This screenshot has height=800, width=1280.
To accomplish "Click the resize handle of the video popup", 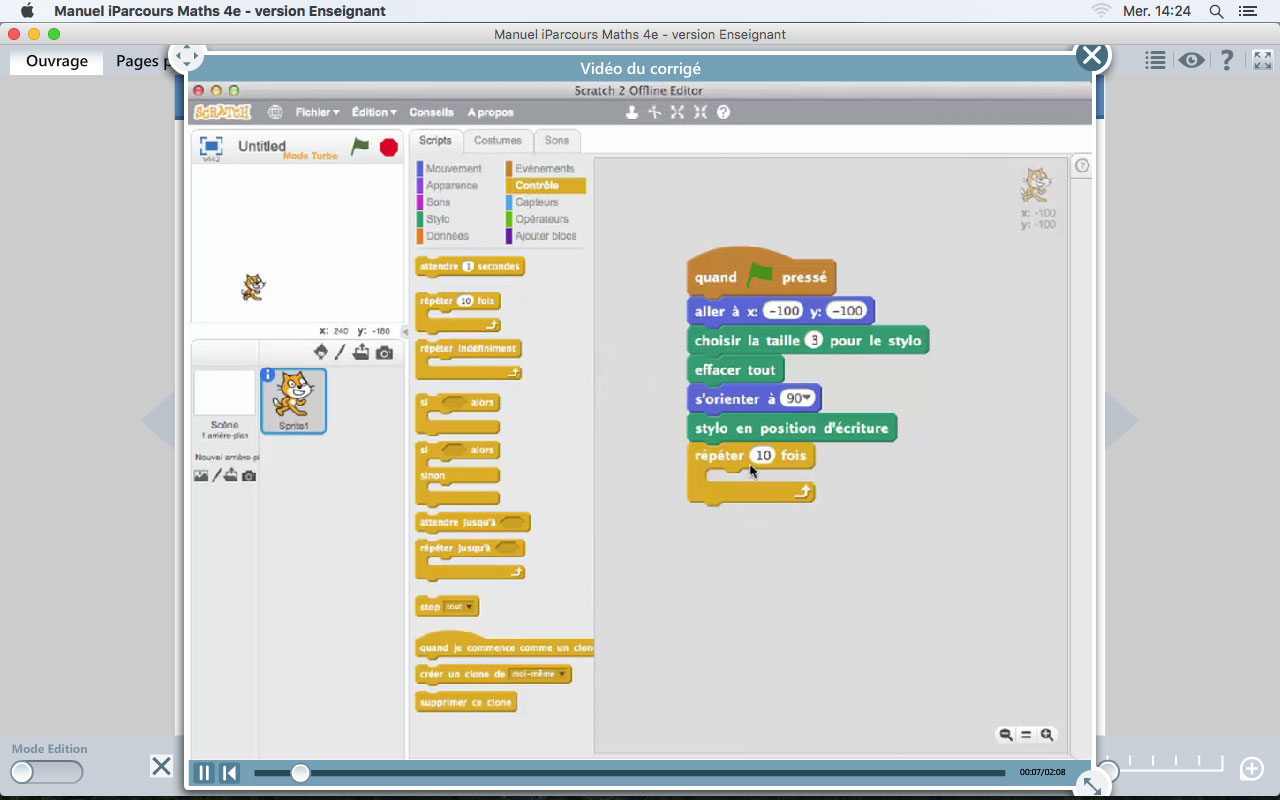I will pyautogui.click(x=1091, y=786).
